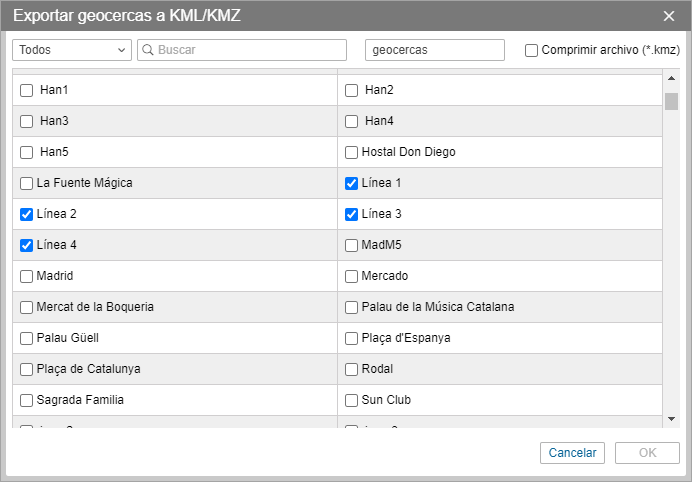This screenshot has height=482, width=692.
Task: Select the Mercat de la Boqueria checkbox
Action: tap(27, 307)
